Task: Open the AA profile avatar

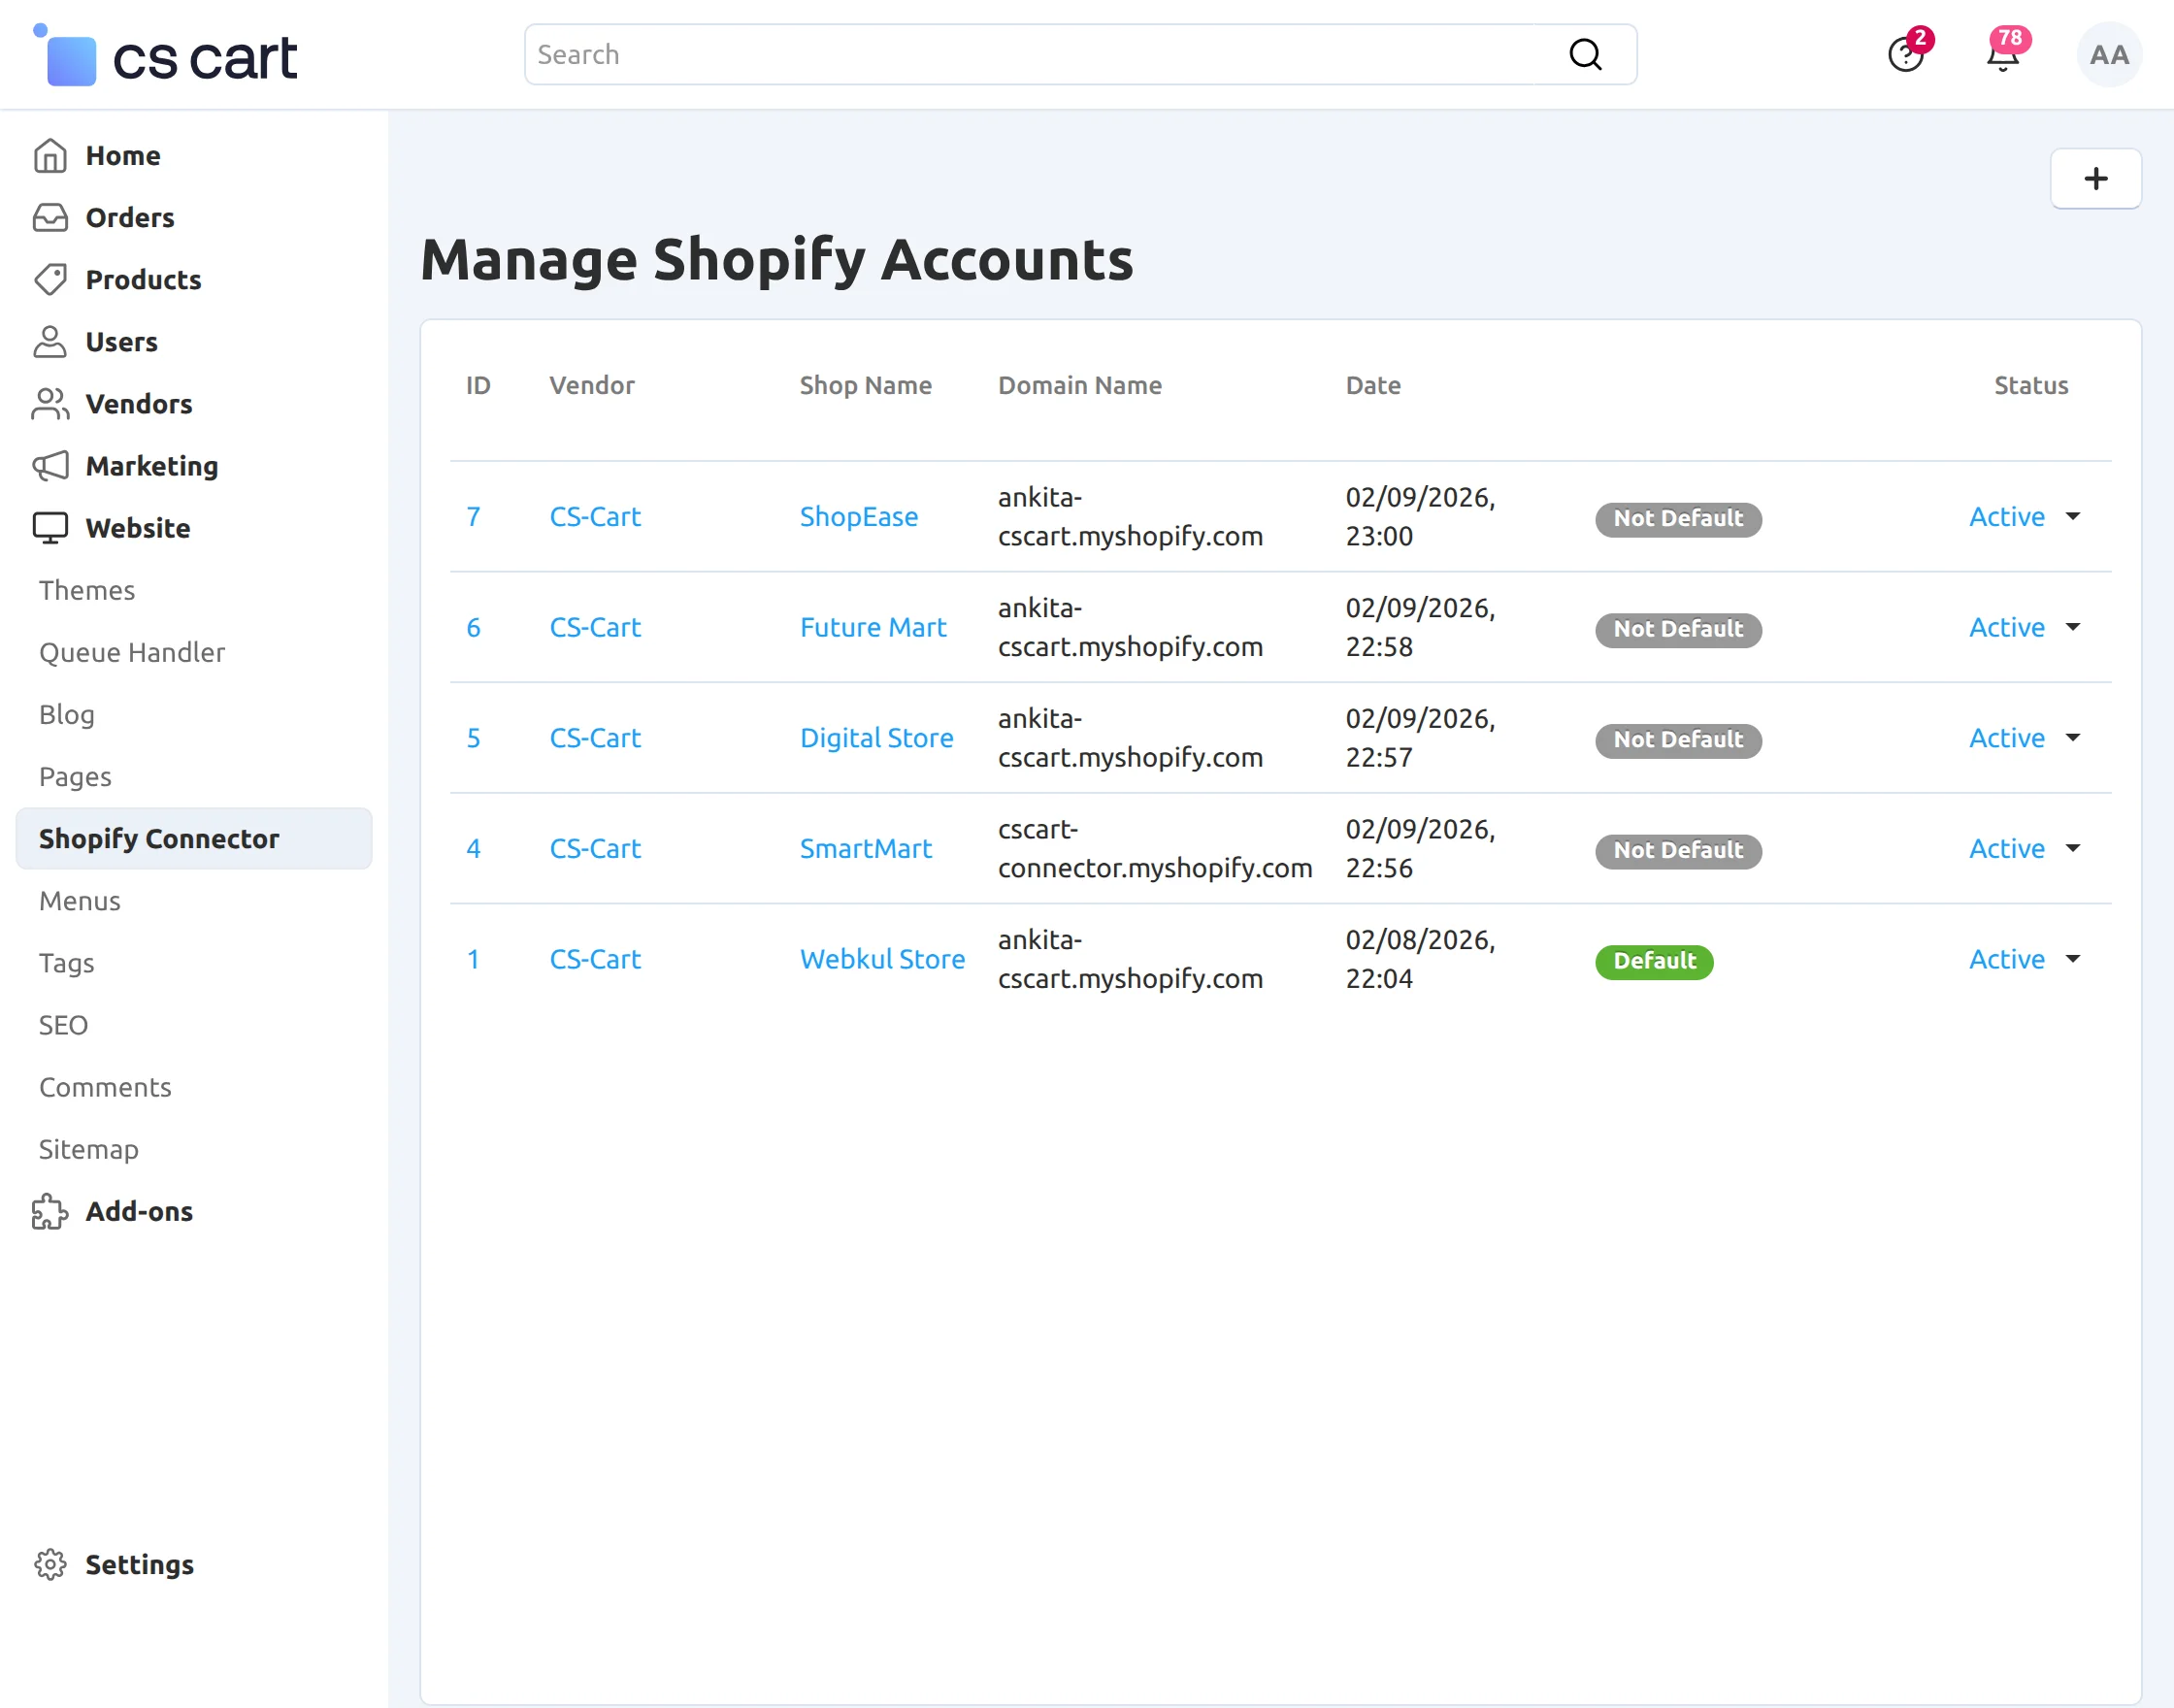Action: click(2108, 55)
